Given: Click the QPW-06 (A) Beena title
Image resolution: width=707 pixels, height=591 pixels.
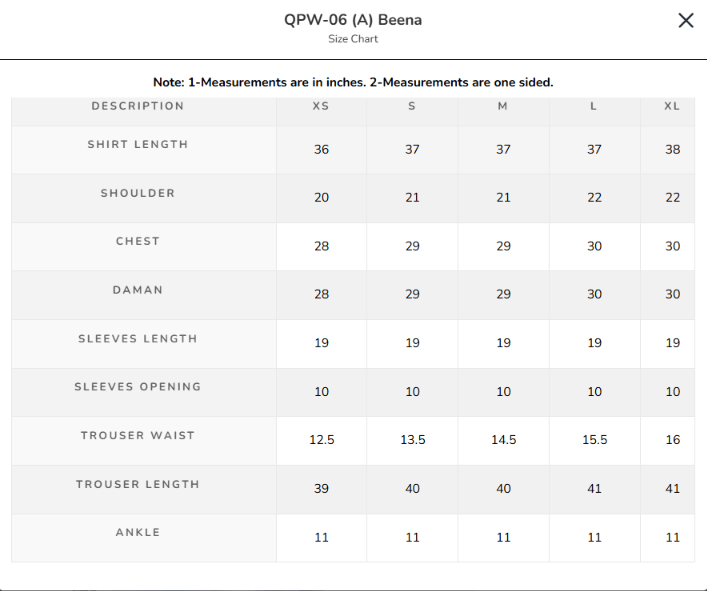Looking at the screenshot, I should point(353,20).
